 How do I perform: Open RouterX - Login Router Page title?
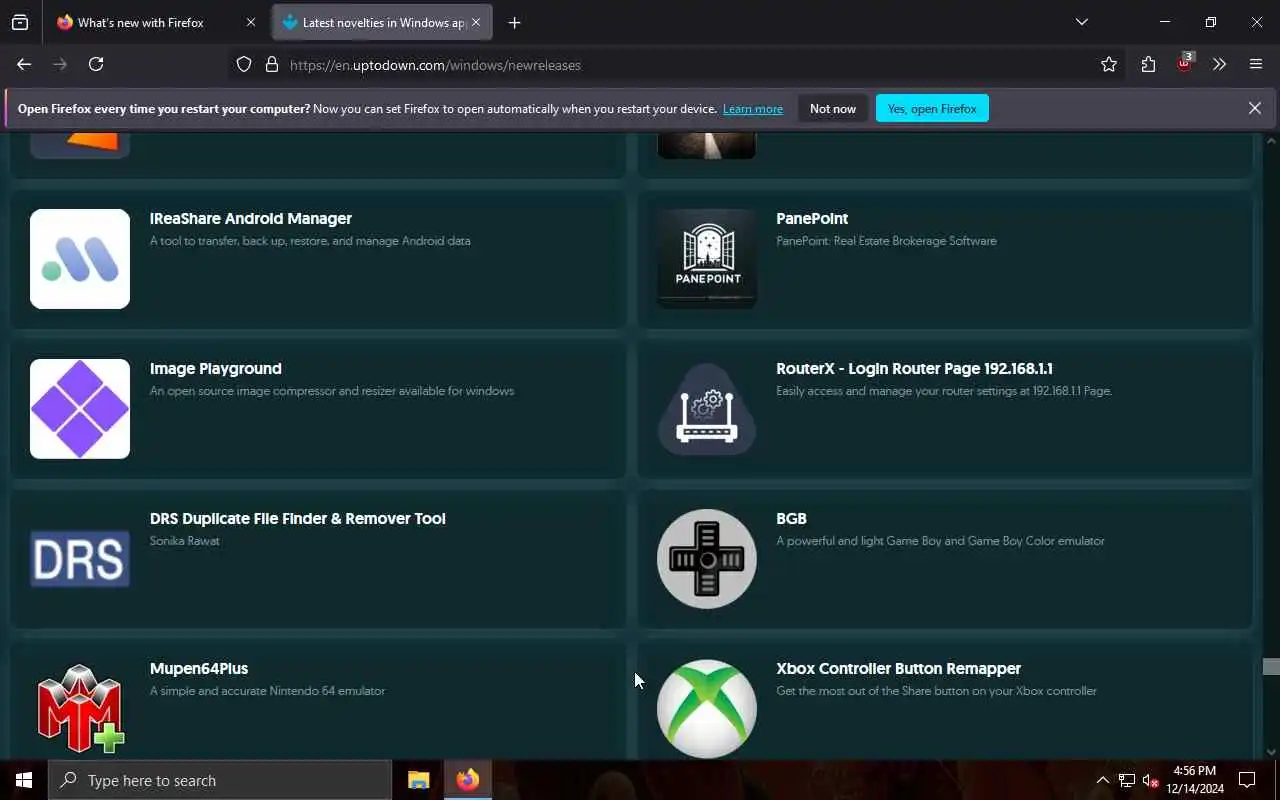click(x=914, y=368)
